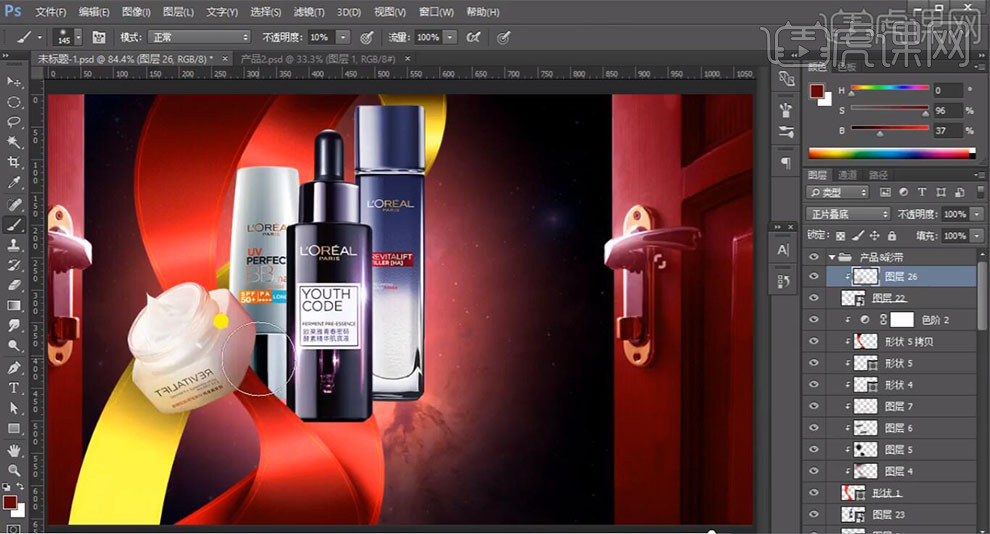Viewport: 990px width, 534px height.
Task: Open the layer blend mode 正片叠底 dropdown
Action: click(848, 214)
